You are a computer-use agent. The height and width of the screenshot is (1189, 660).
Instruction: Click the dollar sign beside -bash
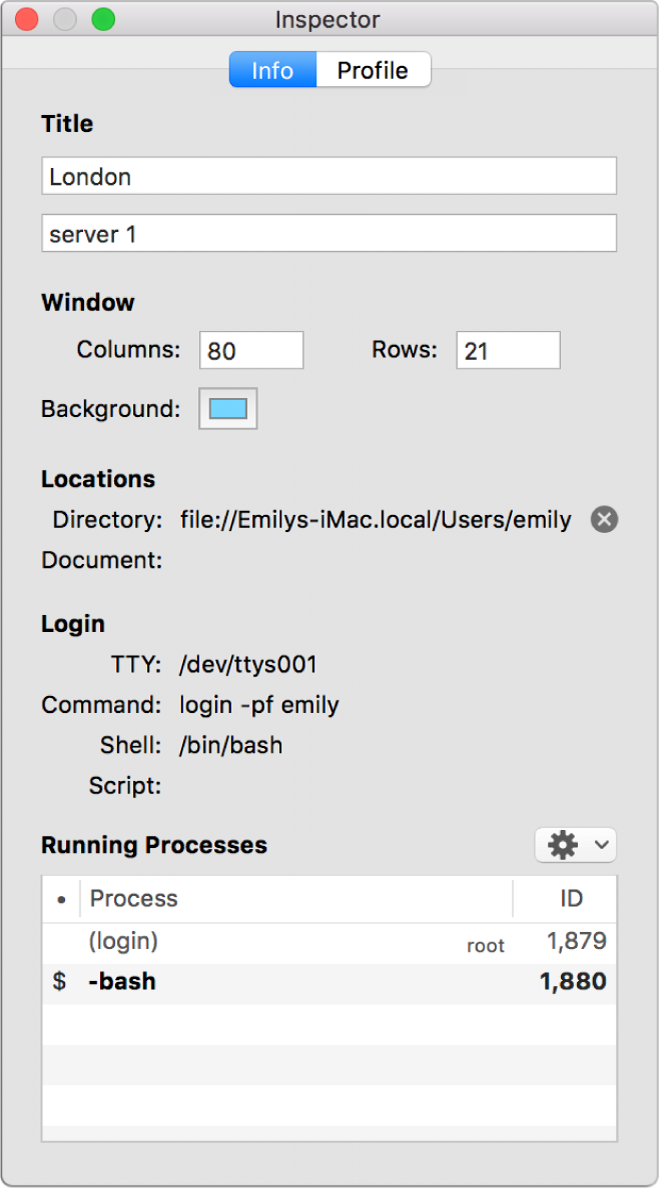click(60, 982)
